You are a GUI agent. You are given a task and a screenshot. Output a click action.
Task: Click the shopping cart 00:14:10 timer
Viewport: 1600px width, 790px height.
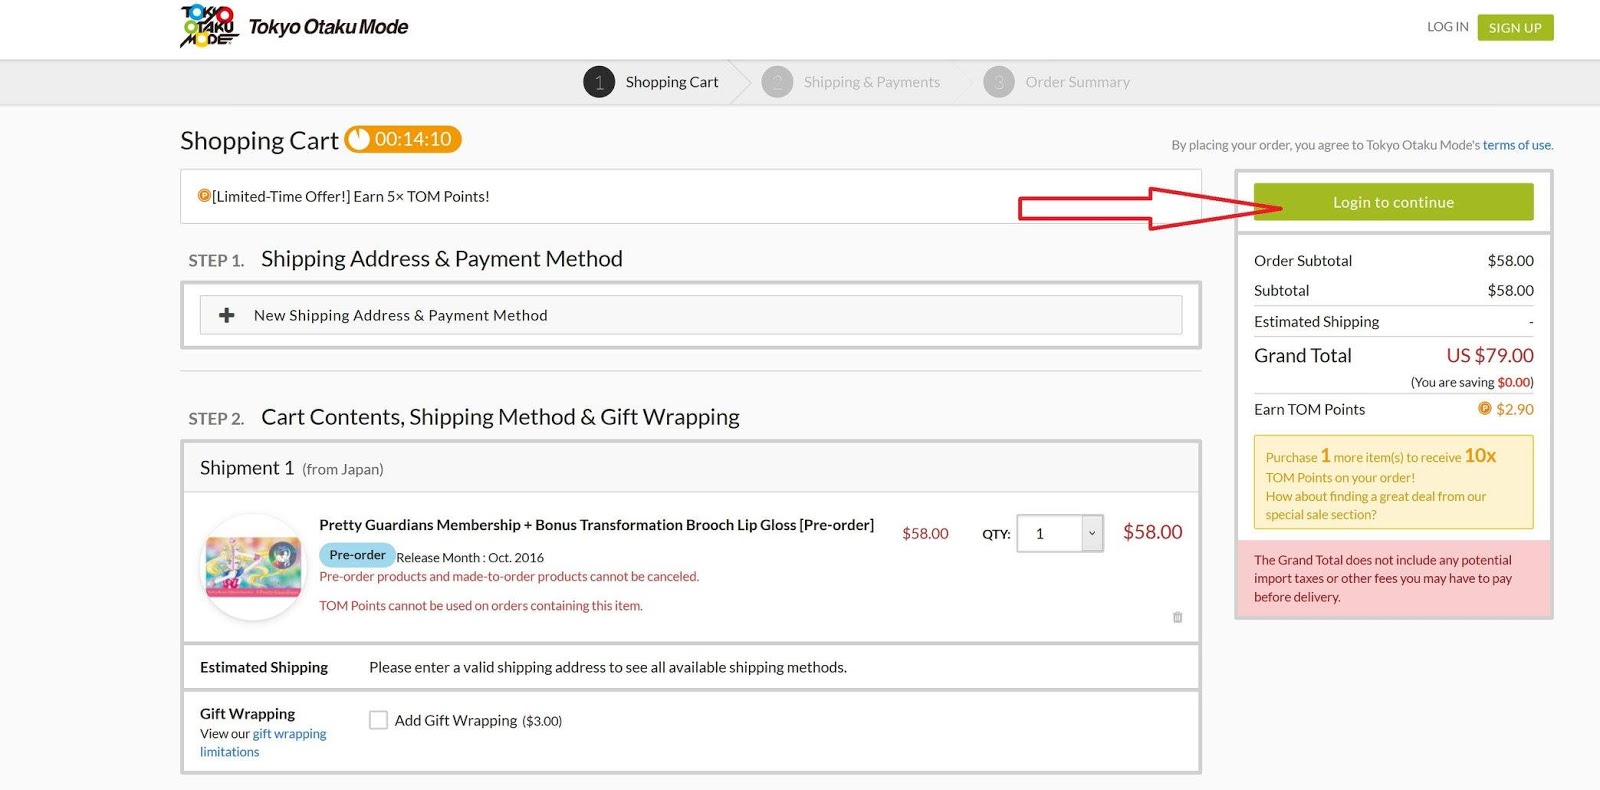[403, 139]
